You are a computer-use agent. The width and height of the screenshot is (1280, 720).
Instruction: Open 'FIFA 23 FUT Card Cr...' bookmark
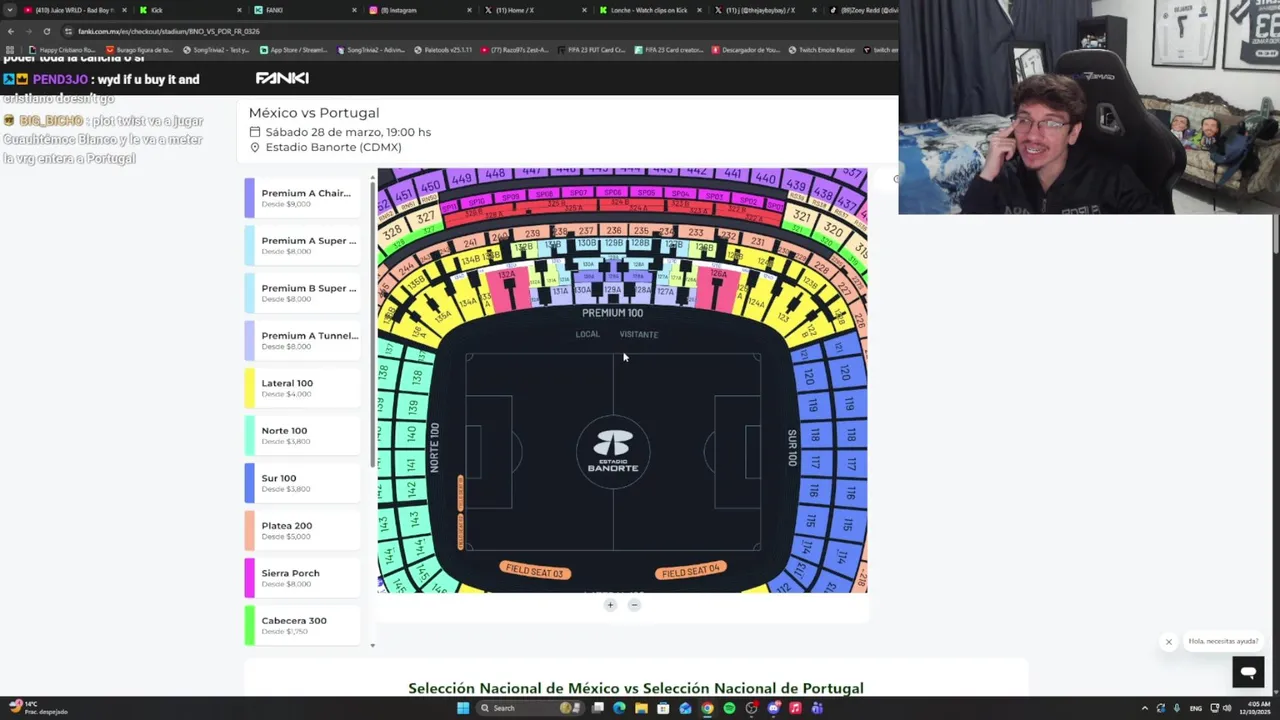coord(590,49)
